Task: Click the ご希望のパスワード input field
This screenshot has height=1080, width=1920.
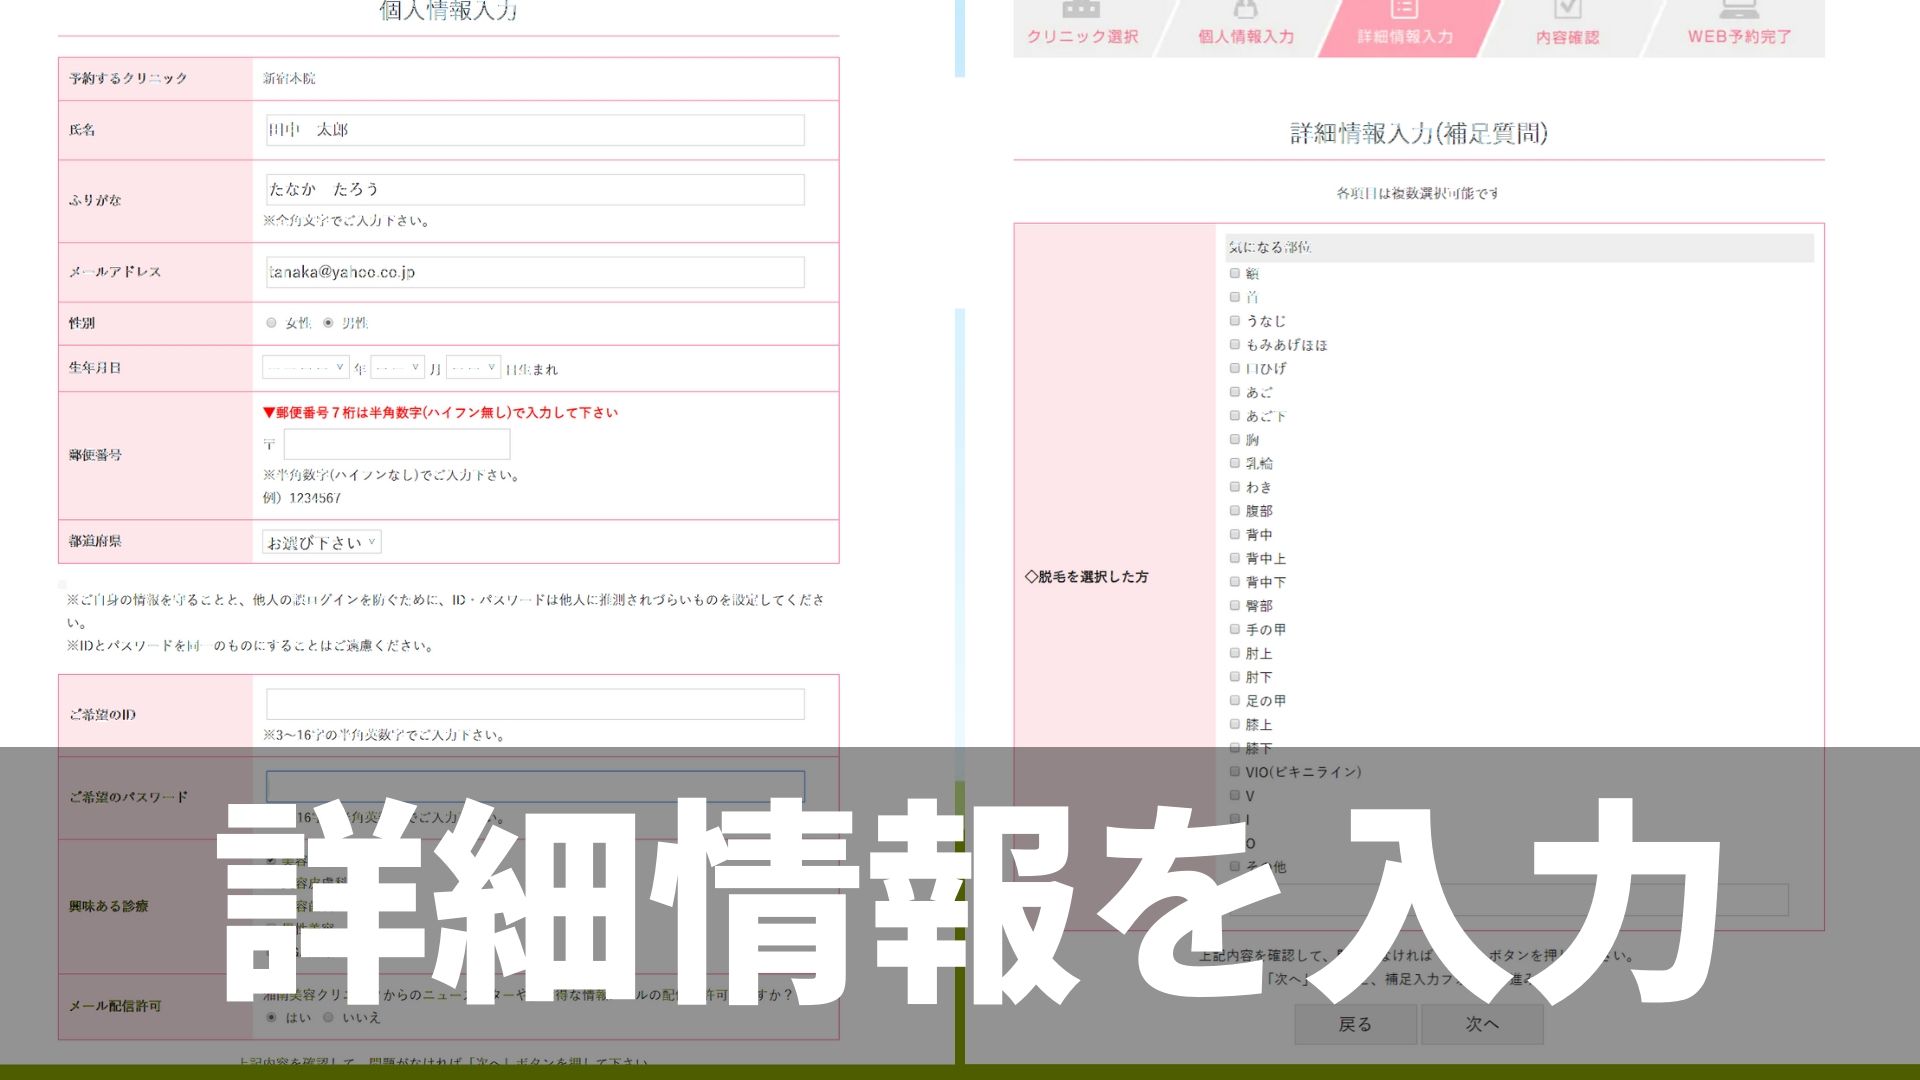Action: (535, 786)
